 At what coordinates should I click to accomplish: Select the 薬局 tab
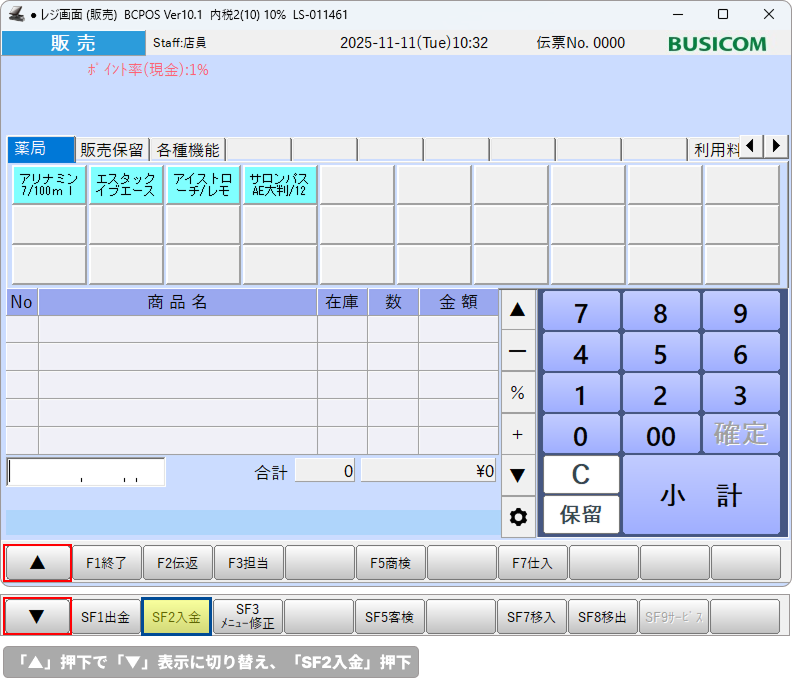tap(41, 150)
